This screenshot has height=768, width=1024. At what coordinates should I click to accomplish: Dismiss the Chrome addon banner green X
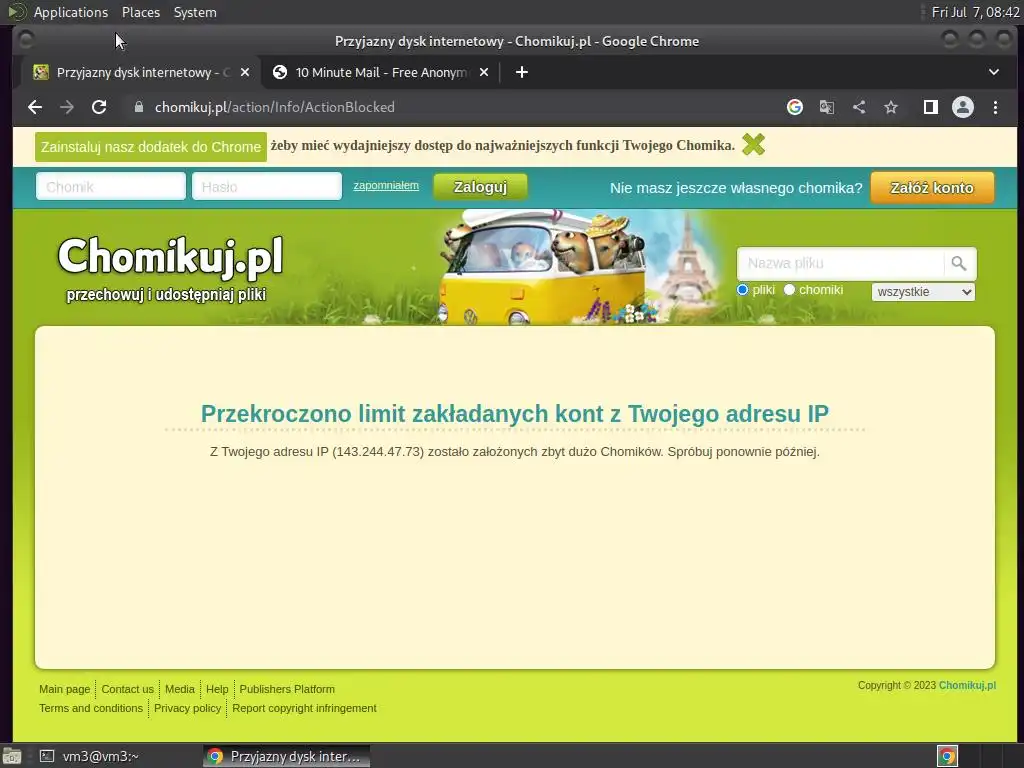(753, 144)
